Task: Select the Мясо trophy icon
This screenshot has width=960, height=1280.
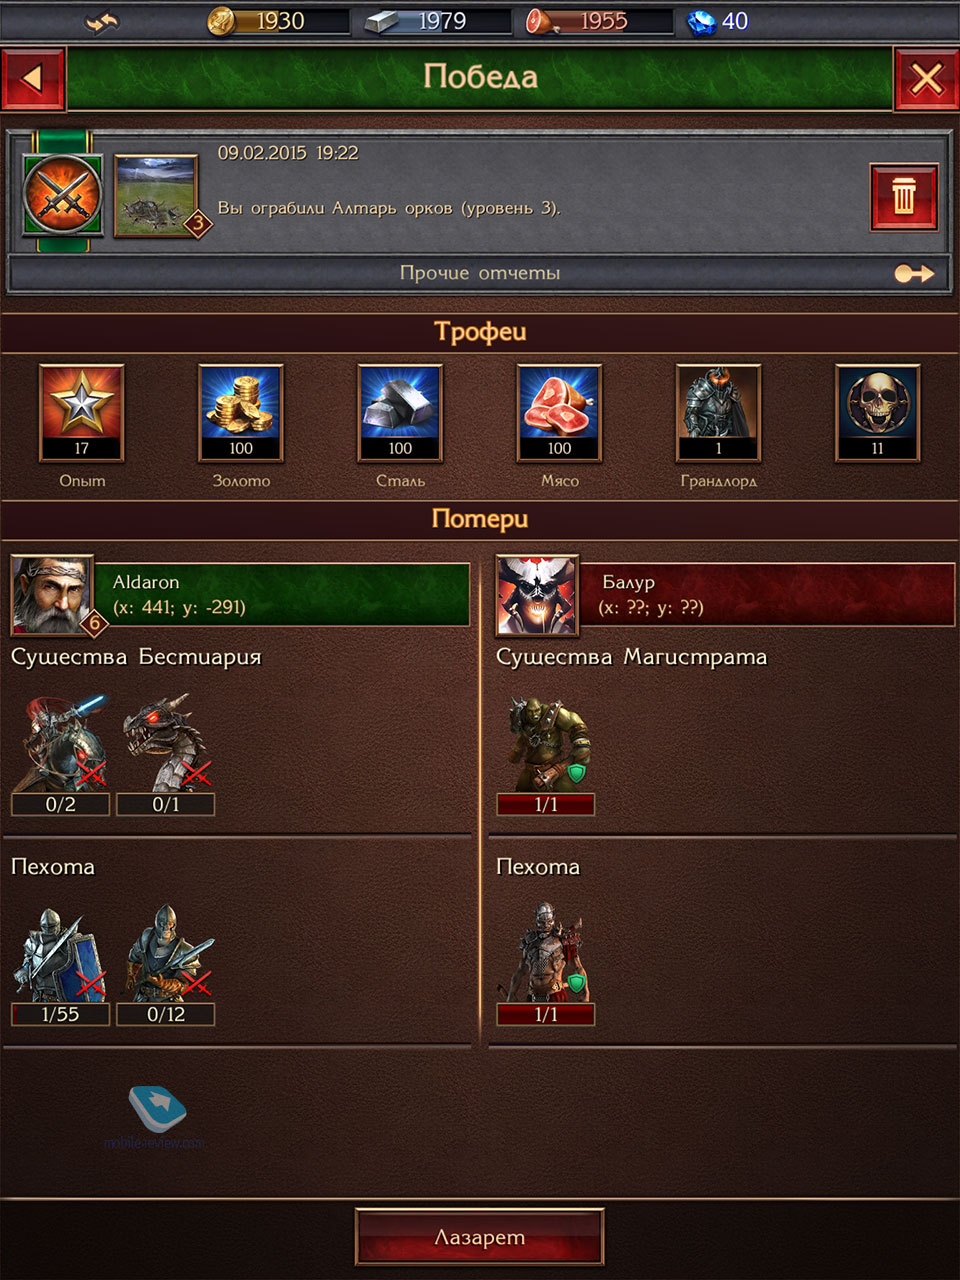Action: pos(559,412)
